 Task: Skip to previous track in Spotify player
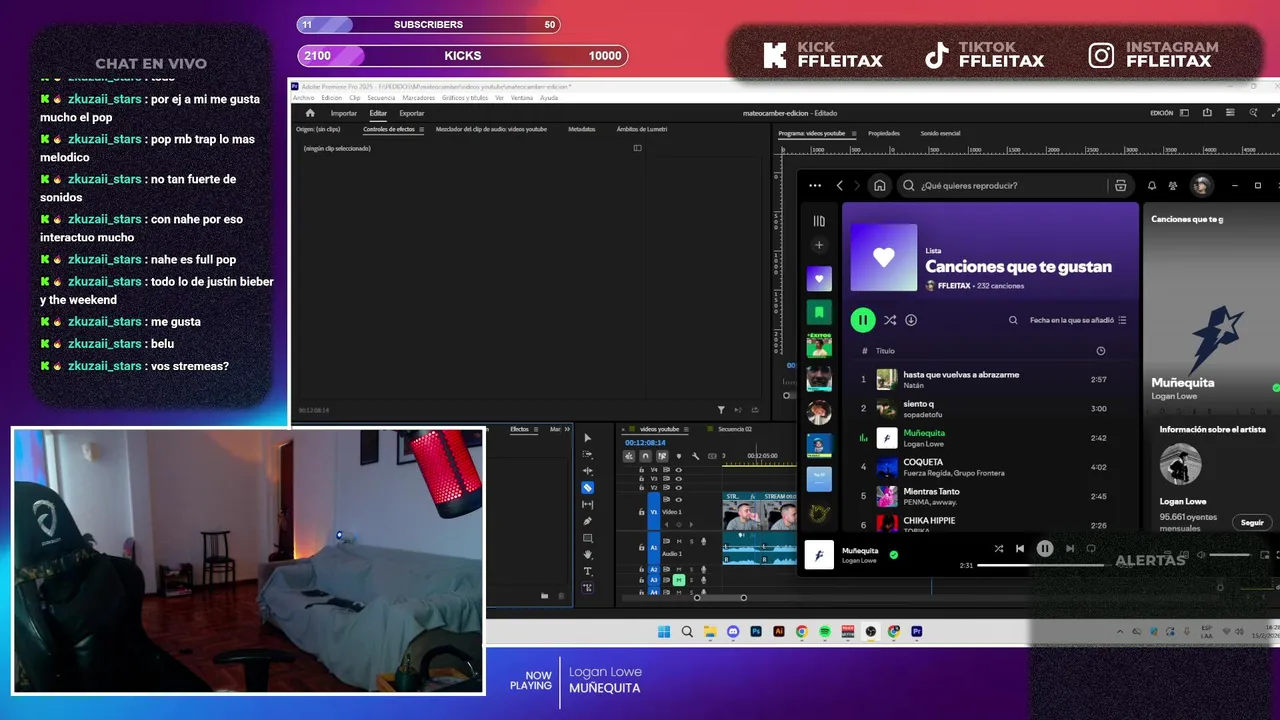(x=1020, y=548)
